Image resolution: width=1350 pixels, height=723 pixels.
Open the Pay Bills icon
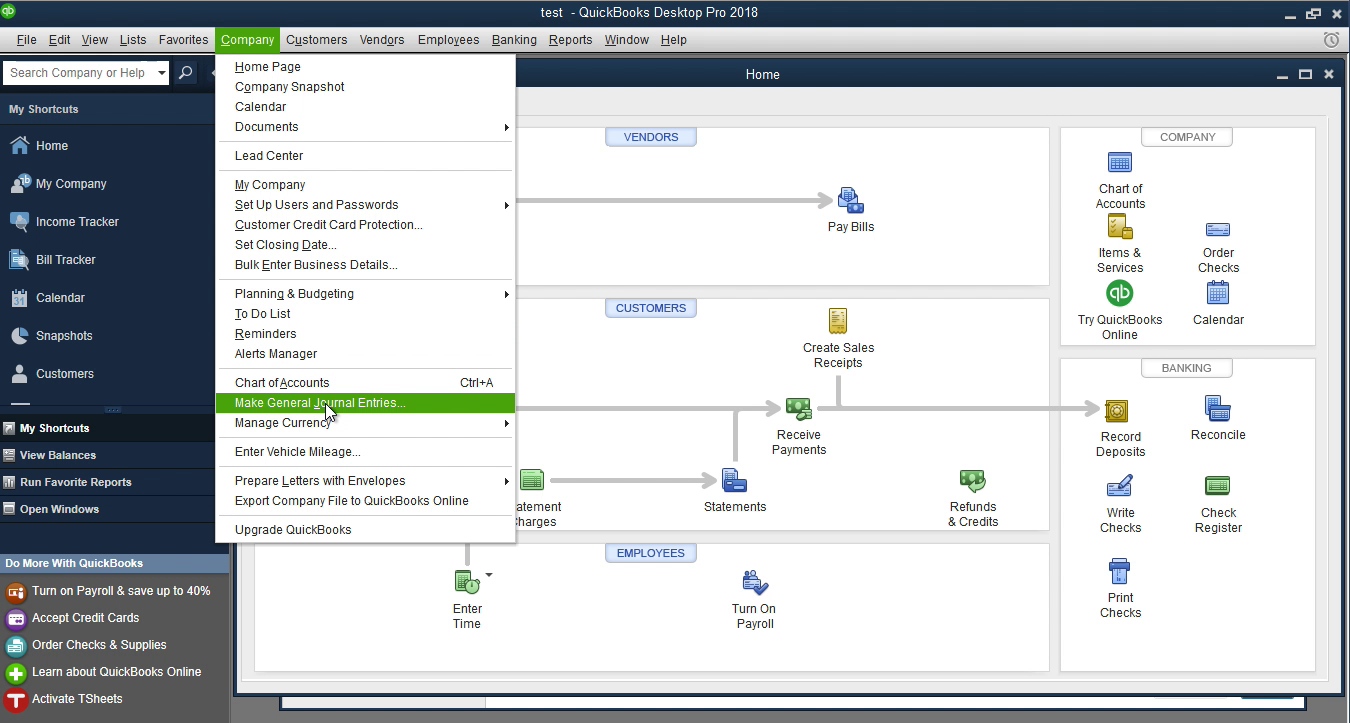(x=851, y=201)
